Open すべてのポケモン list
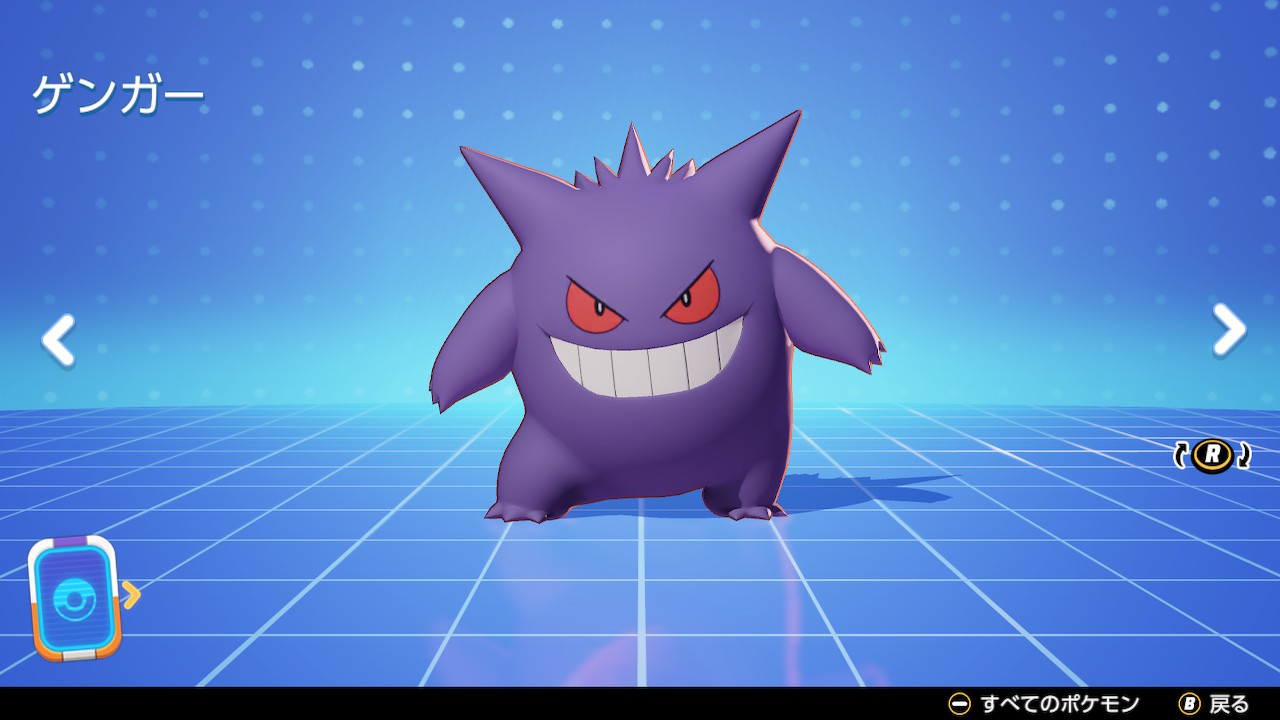 pos(1060,704)
